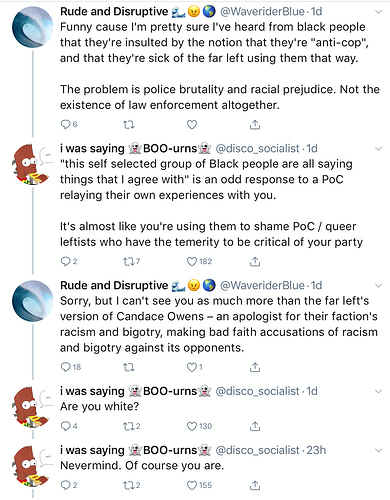Open the chevron menu on the Candace Owens tweet
Screen dimensions: 390x500
(378, 286)
